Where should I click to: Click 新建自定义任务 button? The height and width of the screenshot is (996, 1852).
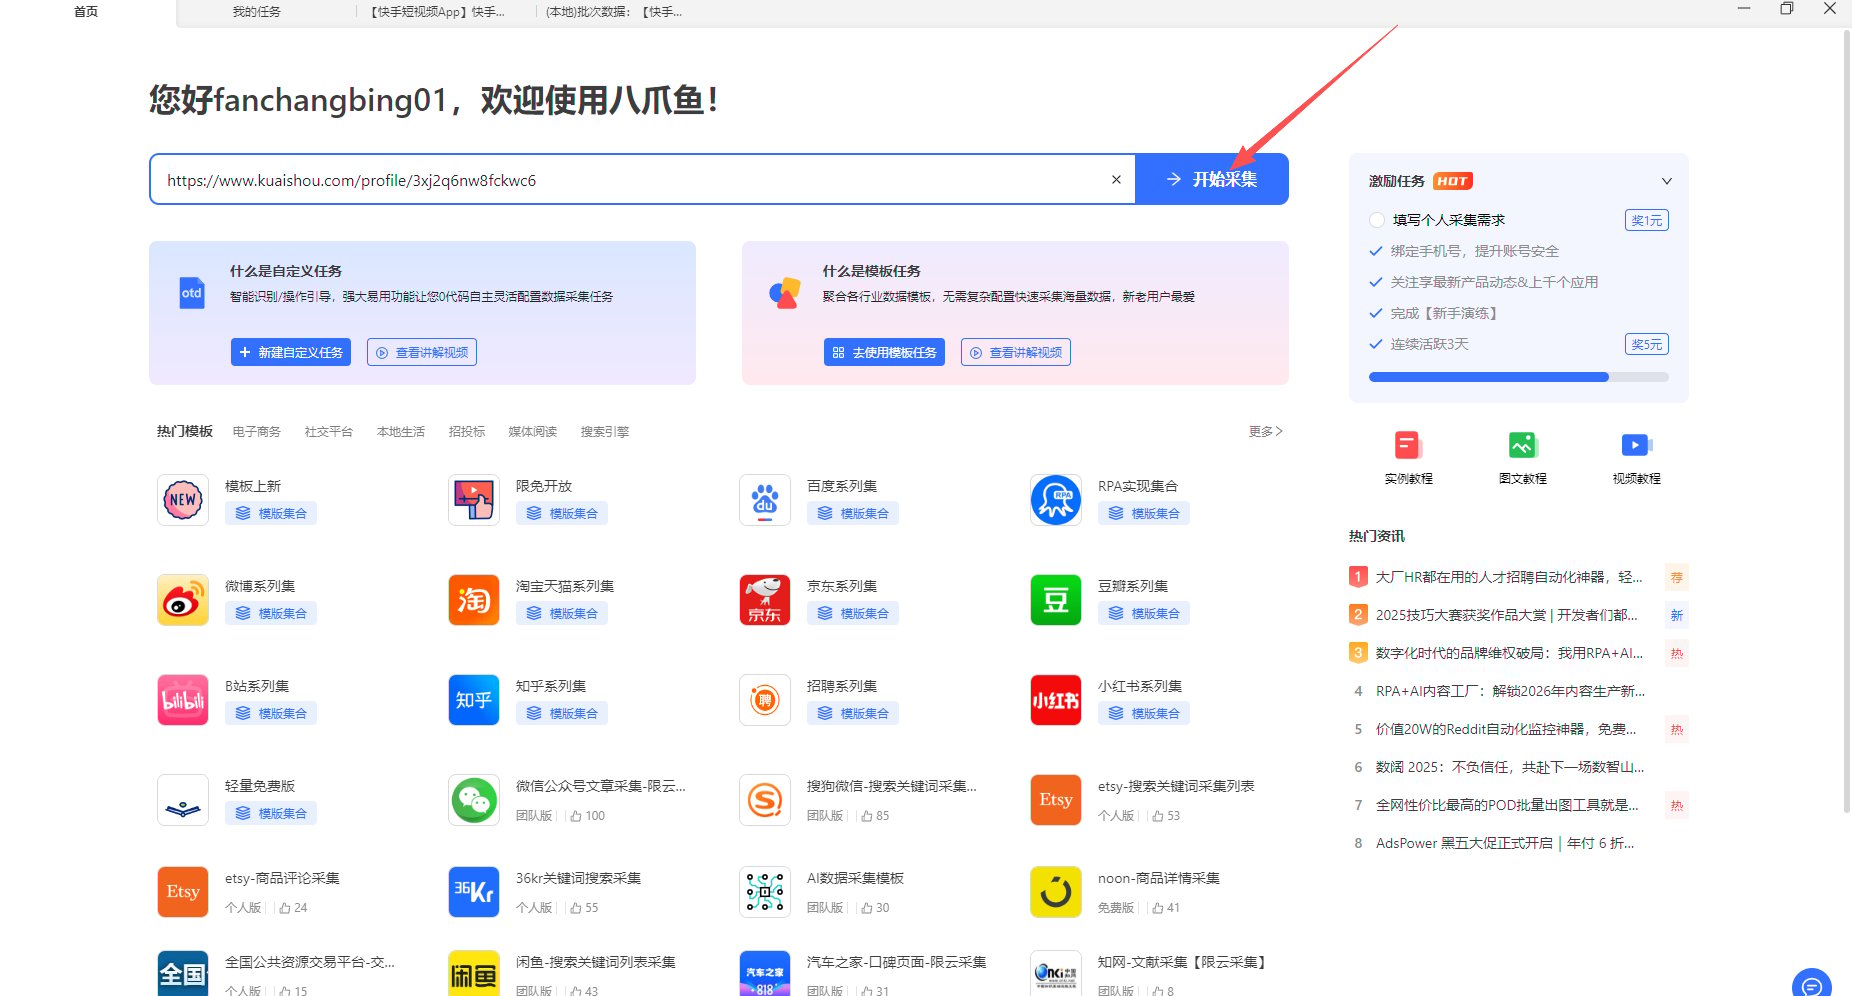tap(291, 352)
